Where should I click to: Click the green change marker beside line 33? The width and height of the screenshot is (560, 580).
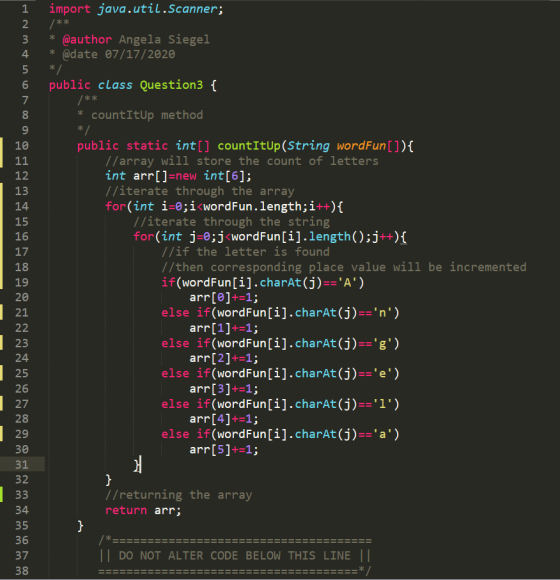pos(1,495)
